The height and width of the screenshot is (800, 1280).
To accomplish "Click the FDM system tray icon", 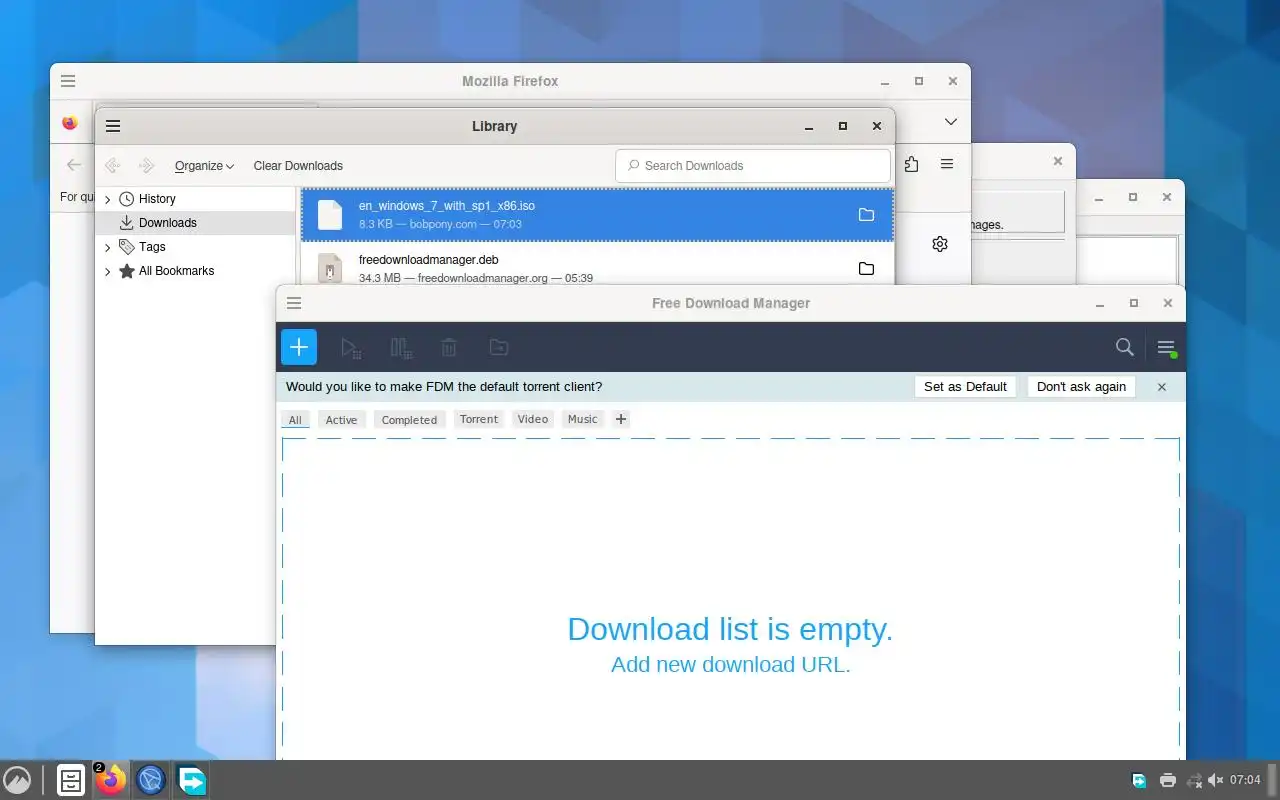I will [x=1139, y=780].
